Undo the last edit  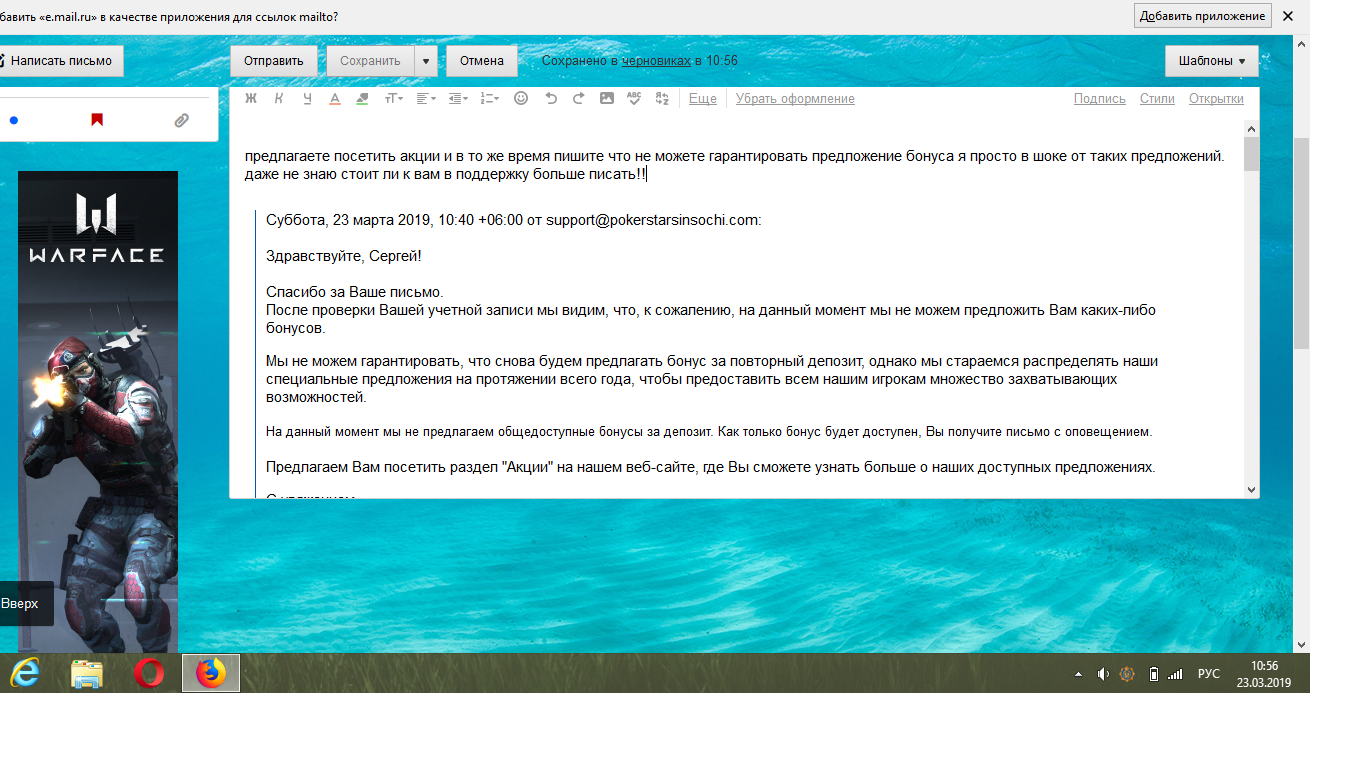tap(551, 99)
